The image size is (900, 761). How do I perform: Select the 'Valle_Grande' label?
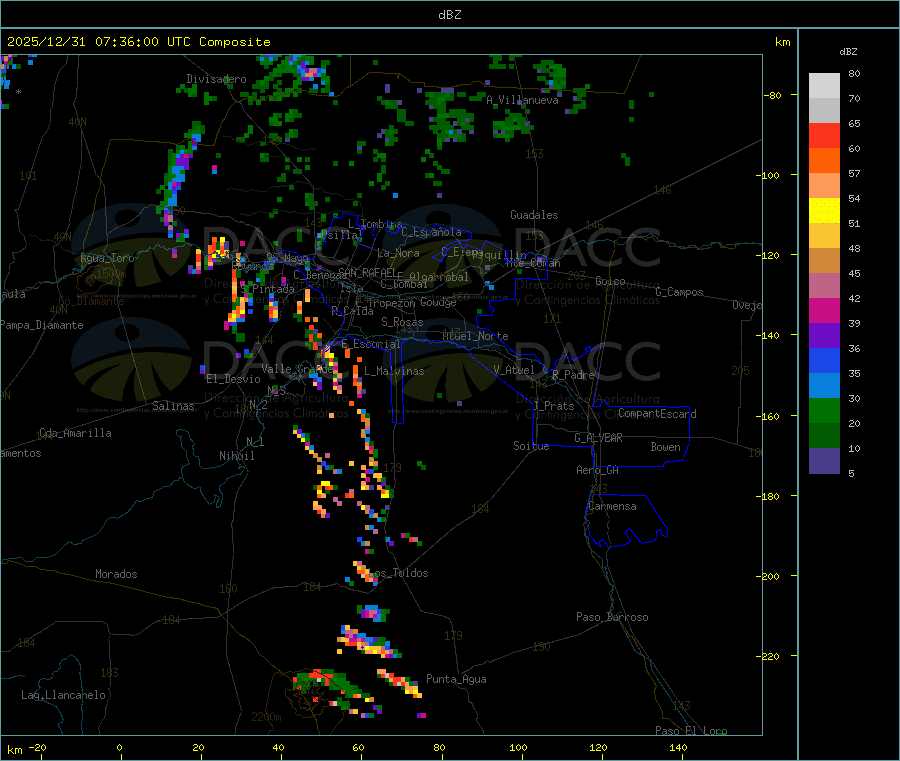(x=298, y=369)
